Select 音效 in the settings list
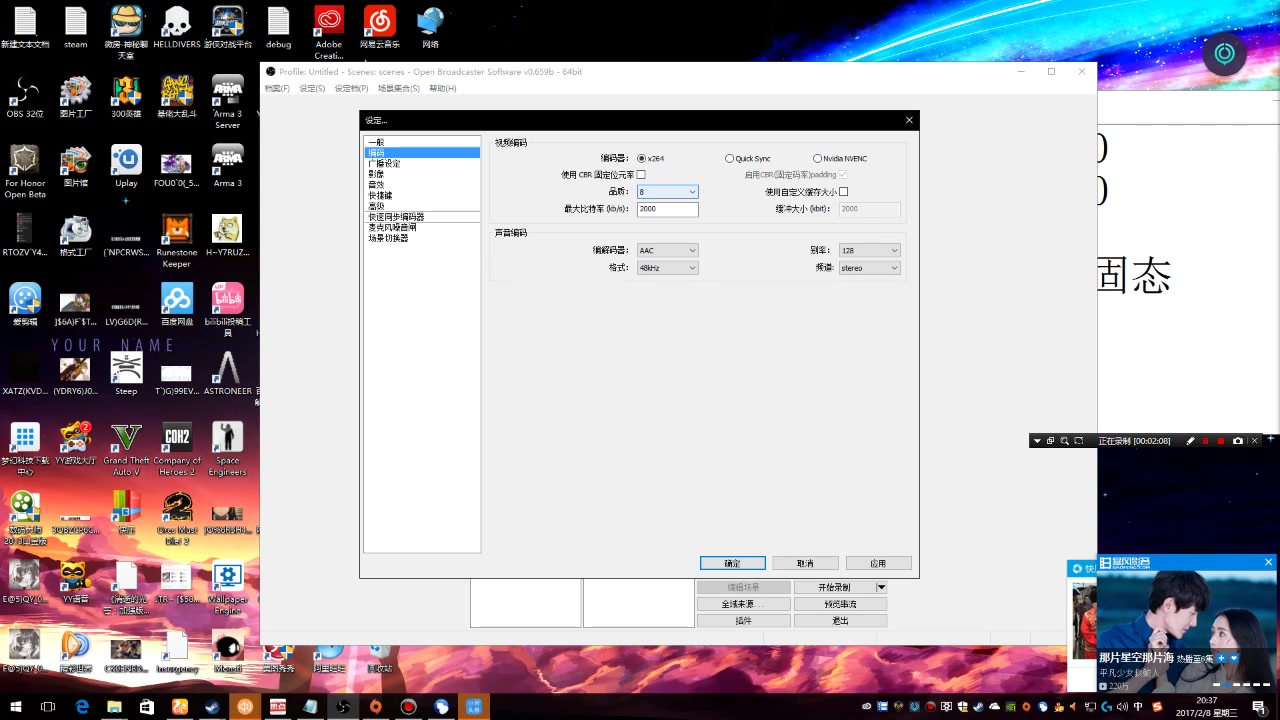The height and width of the screenshot is (720, 1280). point(422,185)
